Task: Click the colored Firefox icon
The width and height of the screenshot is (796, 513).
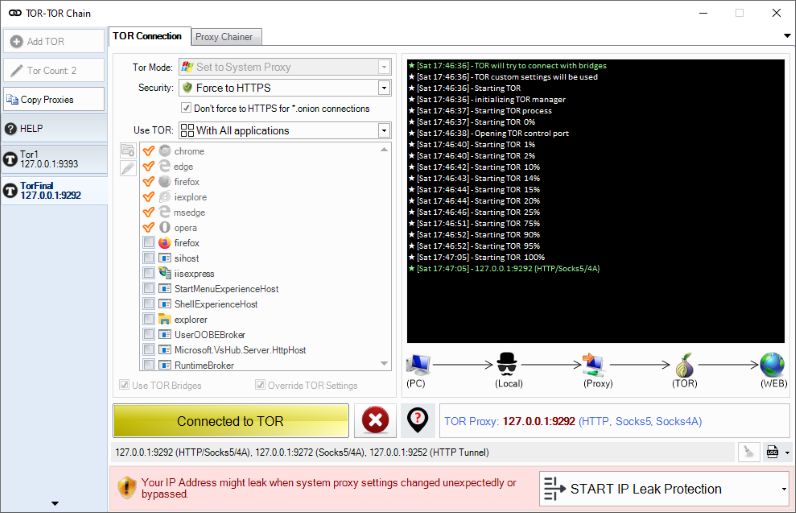Action: tap(164, 243)
